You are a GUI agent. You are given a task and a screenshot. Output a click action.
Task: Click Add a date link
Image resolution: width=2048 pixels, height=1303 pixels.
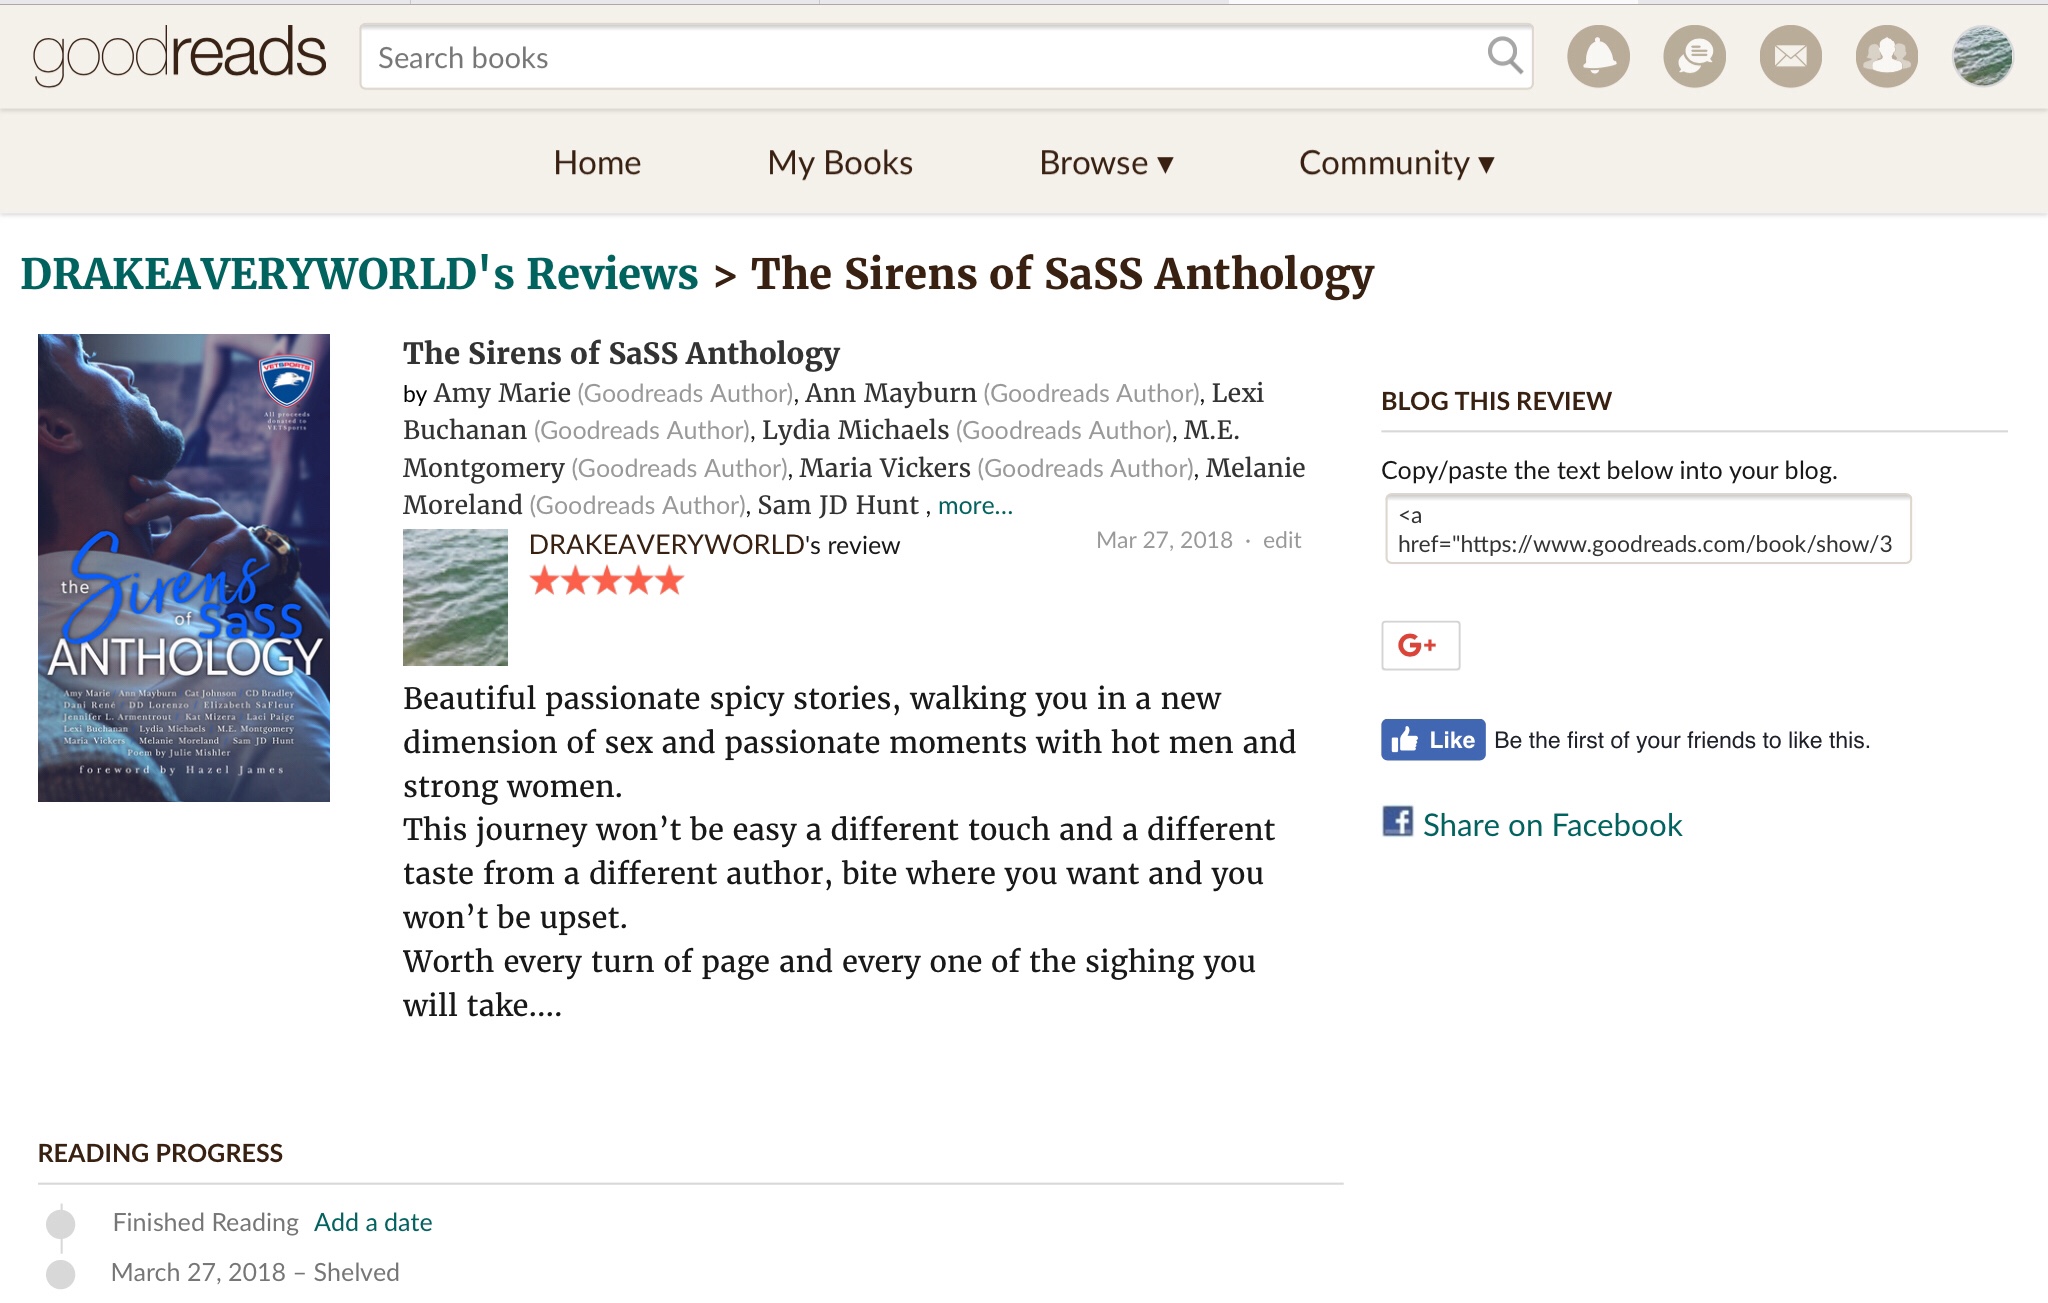pos(373,1222)
